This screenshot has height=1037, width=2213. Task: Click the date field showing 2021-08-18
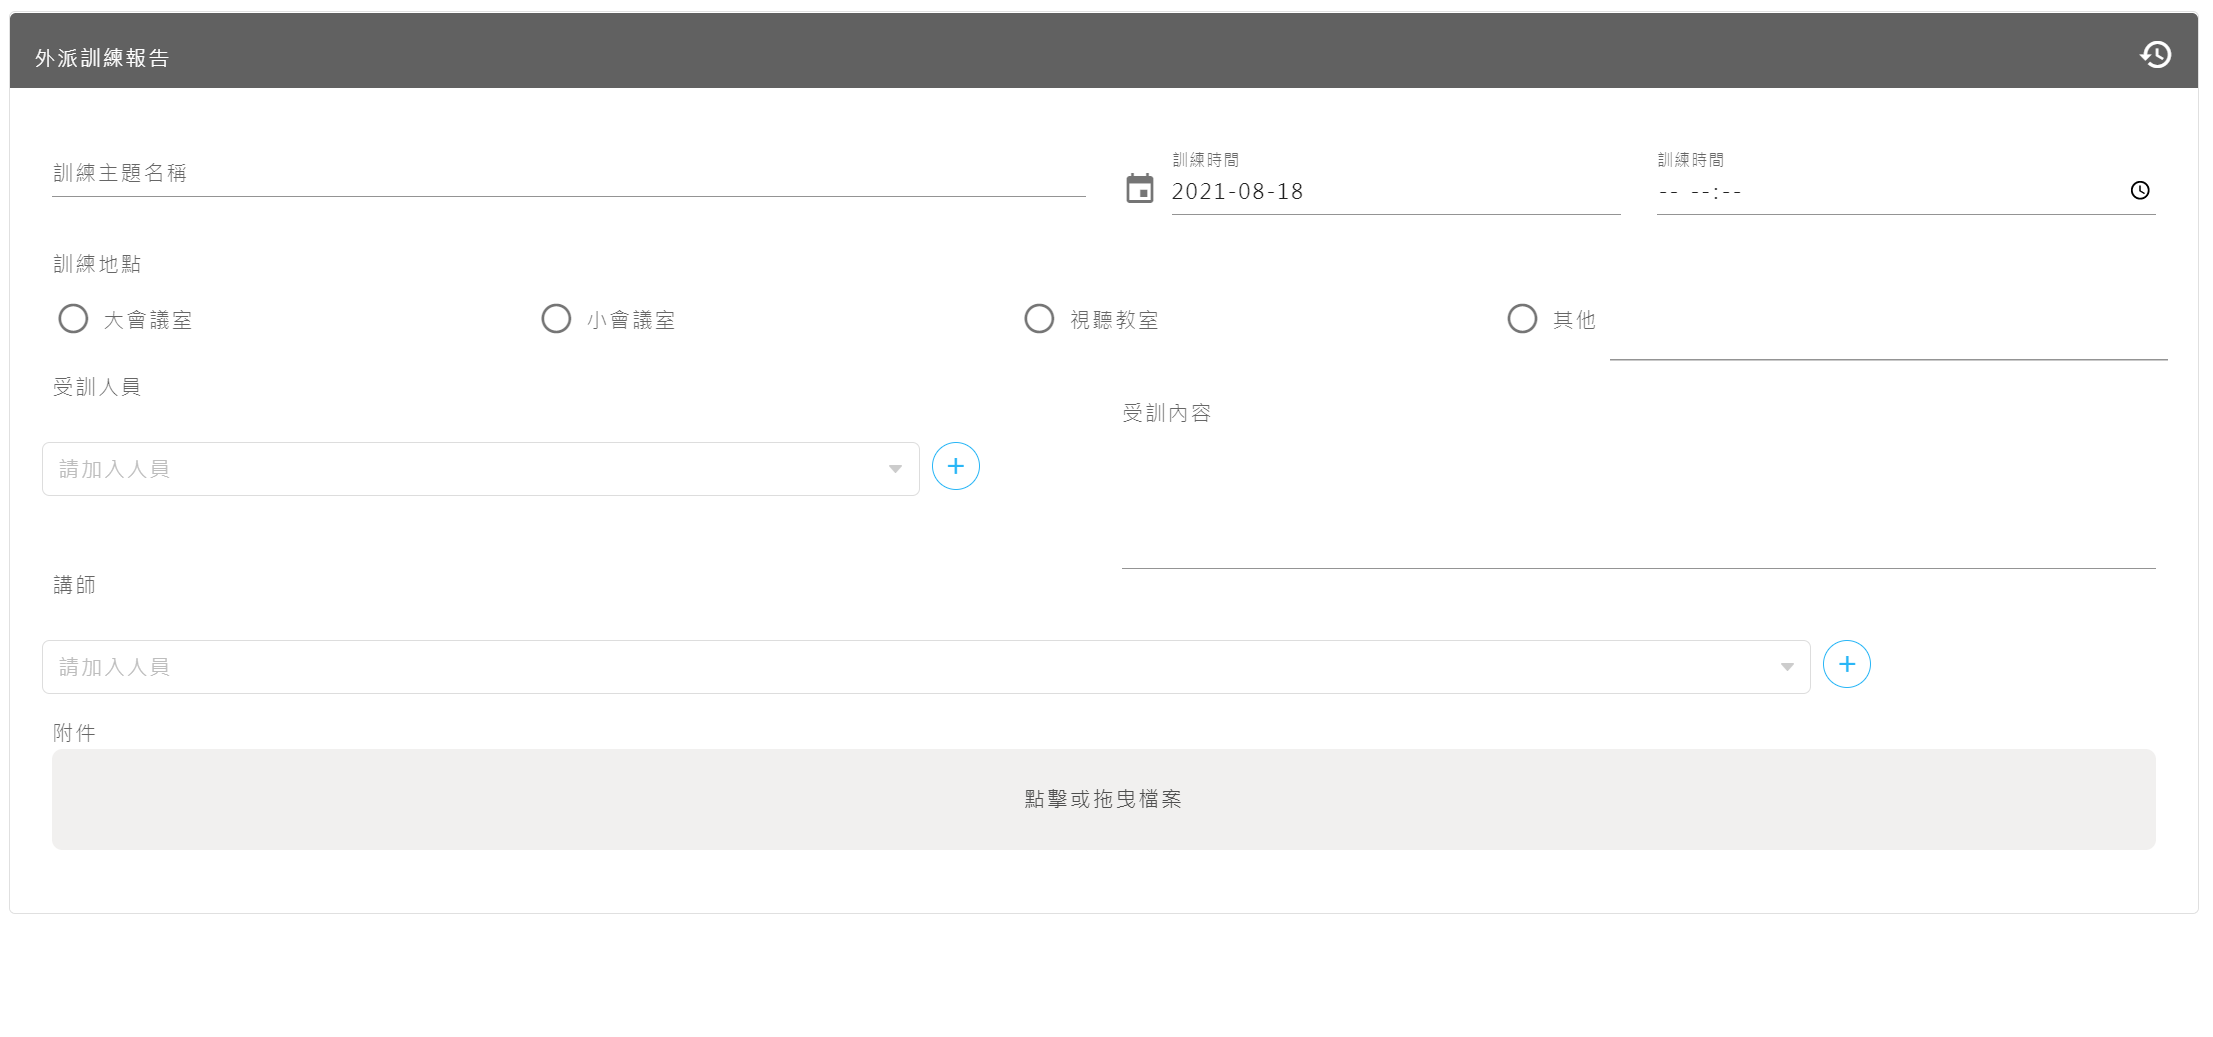[x=1394, y=192]
